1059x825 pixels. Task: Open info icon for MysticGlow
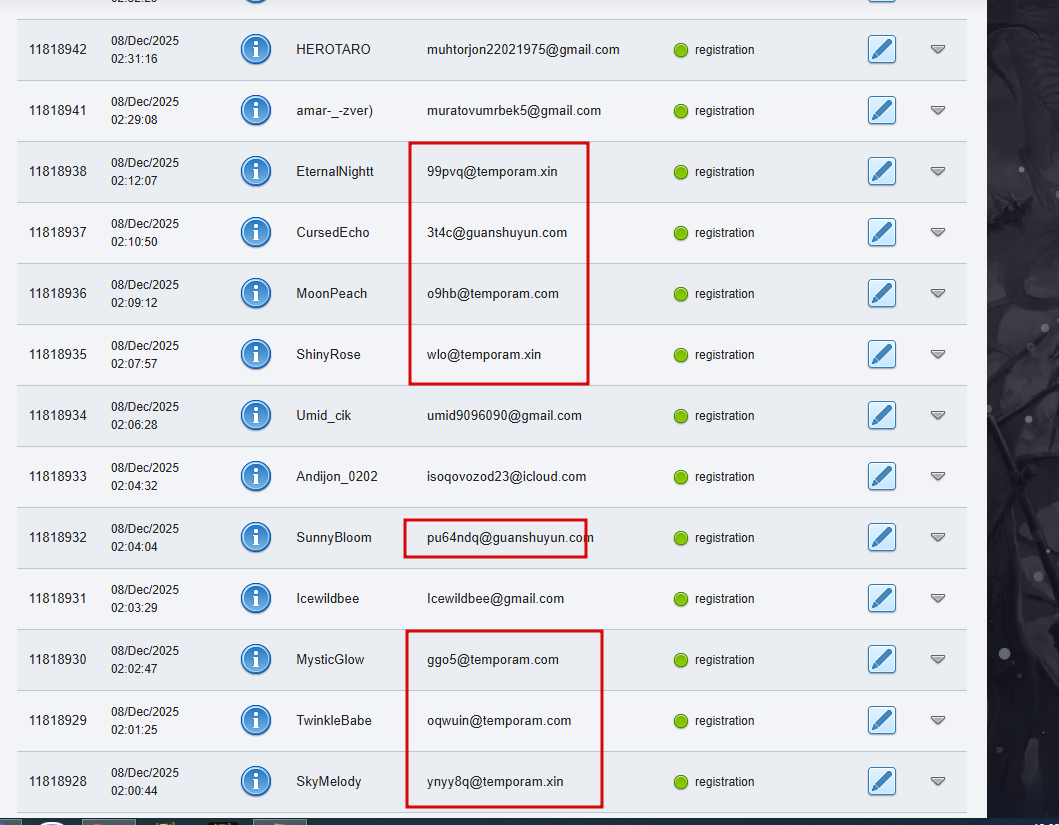[x=255, y=659]
